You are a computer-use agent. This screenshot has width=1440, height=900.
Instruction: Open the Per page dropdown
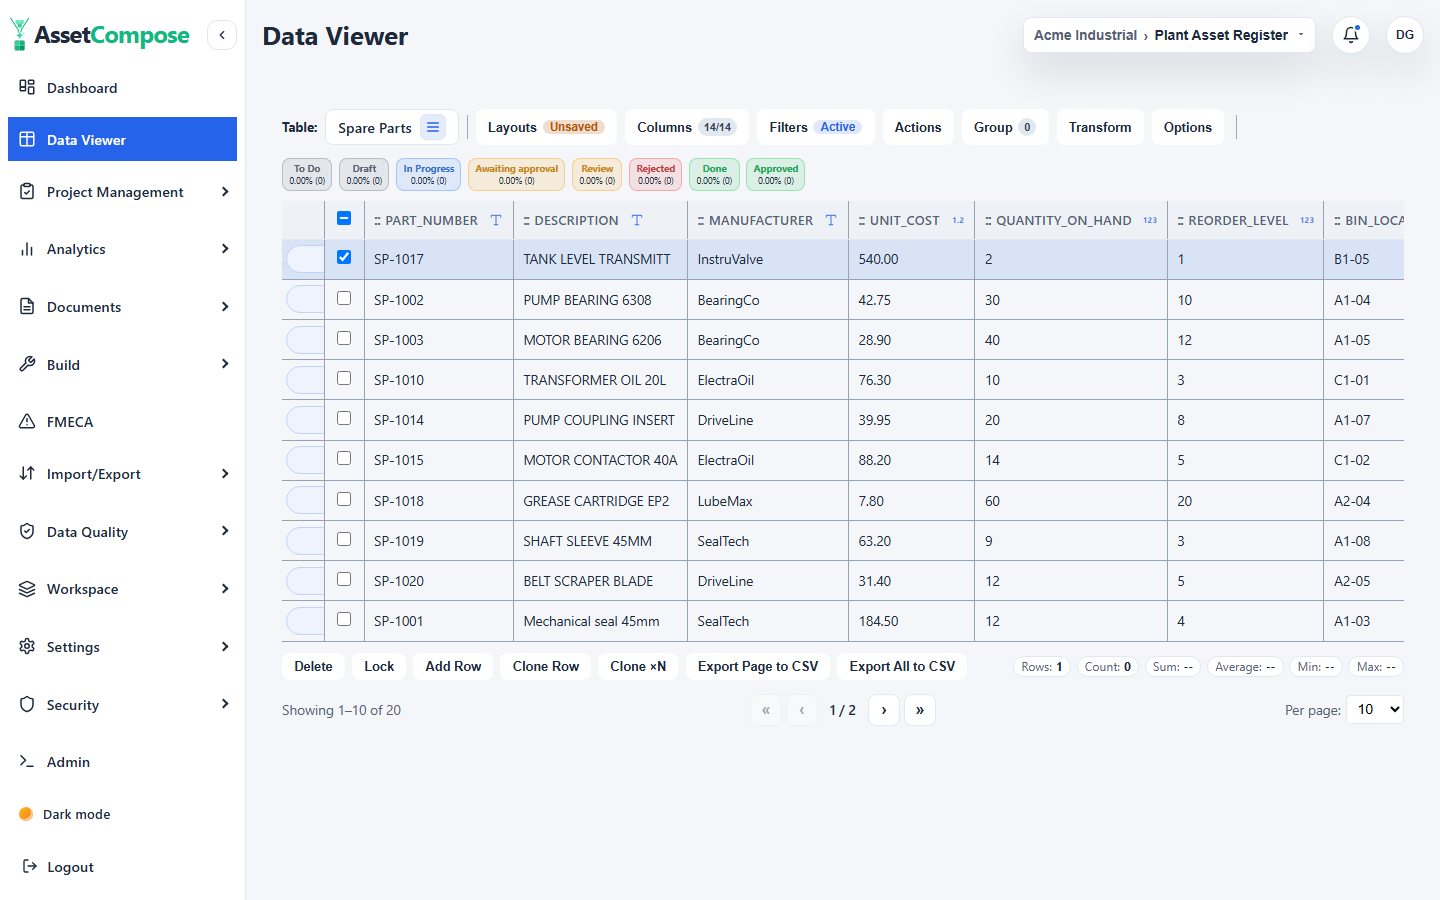coord(1375,709)
